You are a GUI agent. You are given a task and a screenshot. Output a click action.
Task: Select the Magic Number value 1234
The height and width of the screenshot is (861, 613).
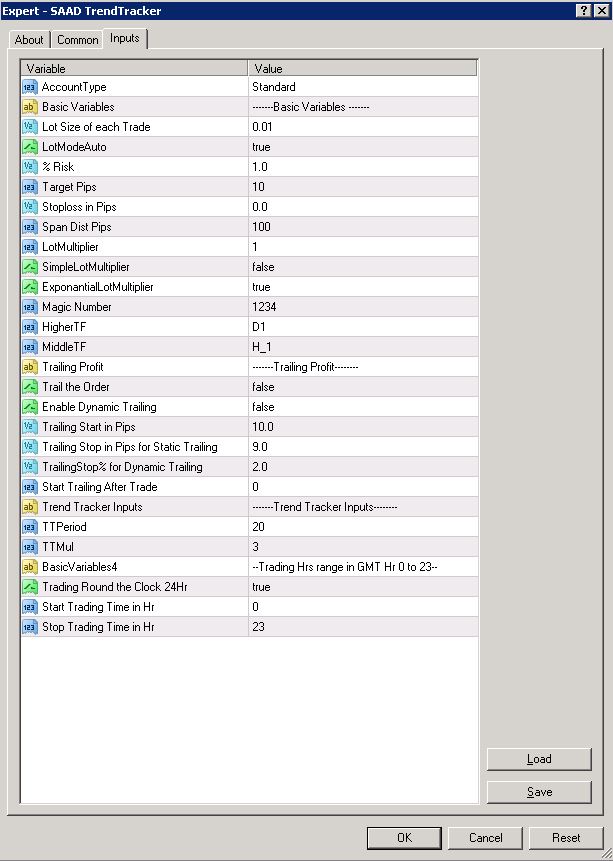point(264,307)
